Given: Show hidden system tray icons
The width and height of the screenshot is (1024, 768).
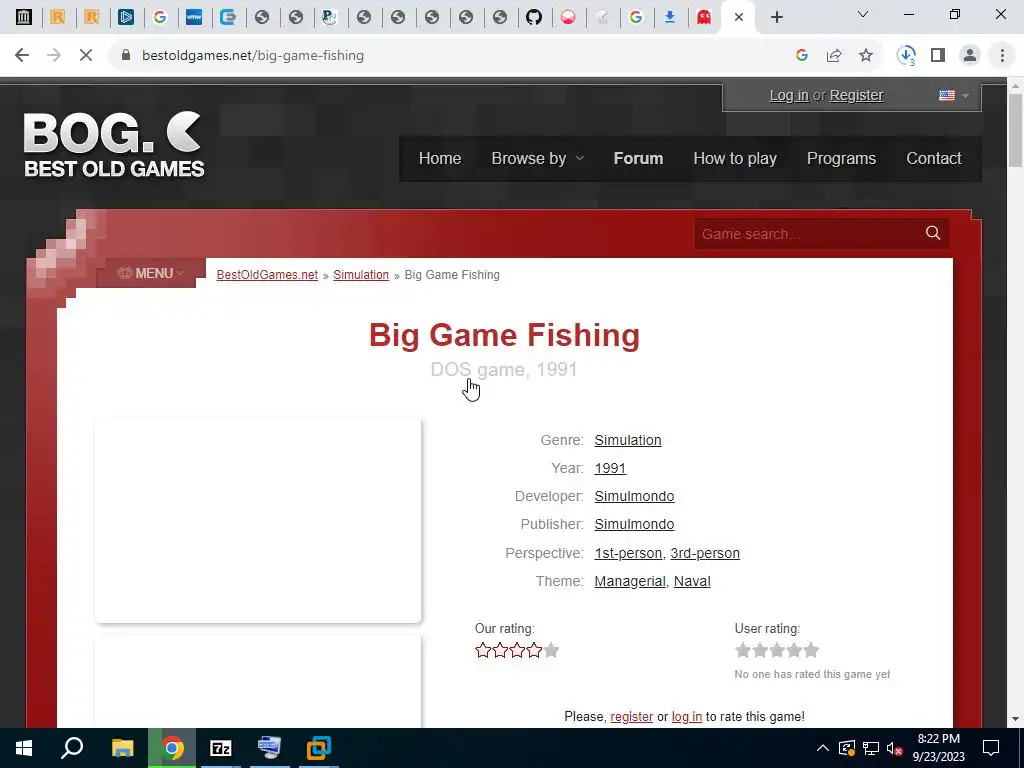Looking at the screenshot, I should (823, 748).
